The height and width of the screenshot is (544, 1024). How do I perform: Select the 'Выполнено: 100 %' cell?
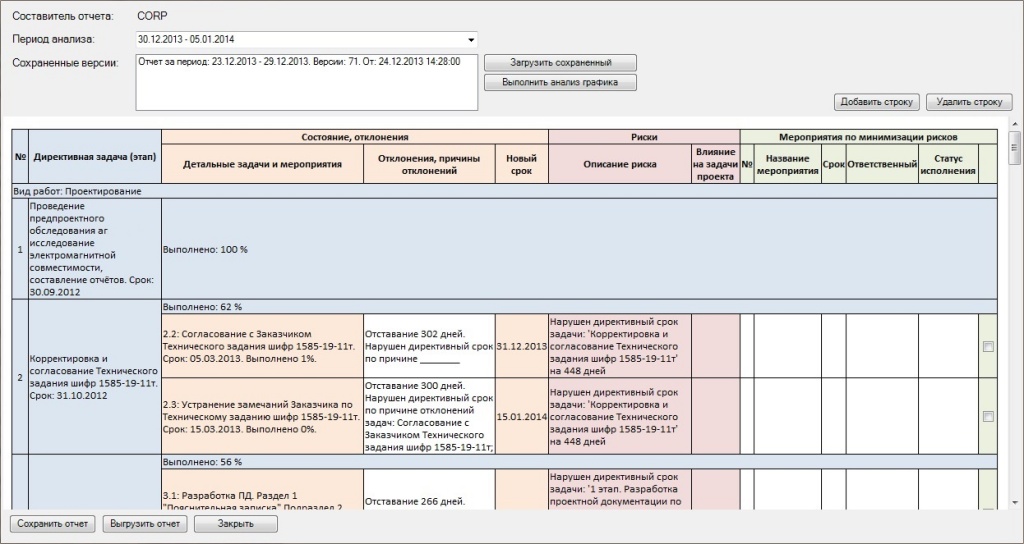pos(579,249)
